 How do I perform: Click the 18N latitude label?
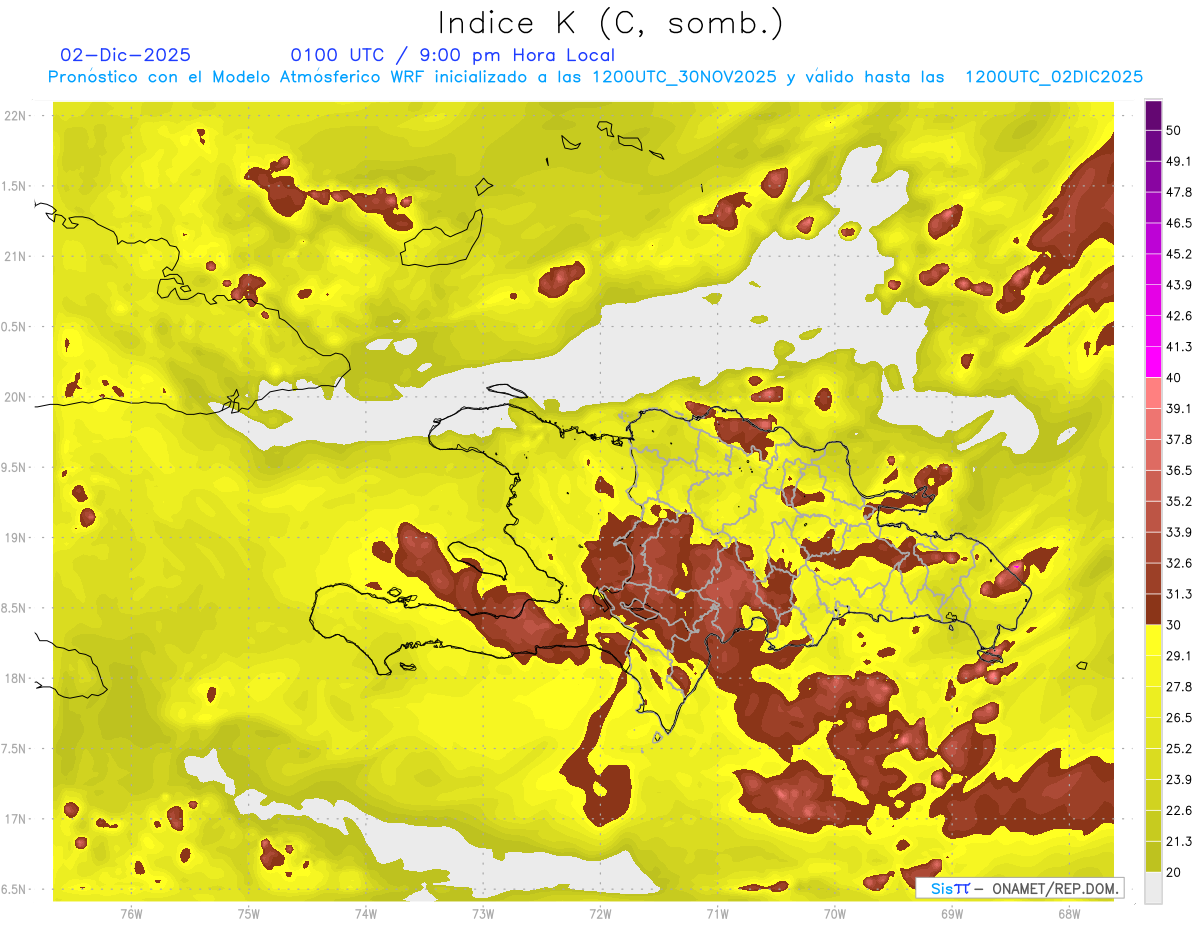pos(16,678)
